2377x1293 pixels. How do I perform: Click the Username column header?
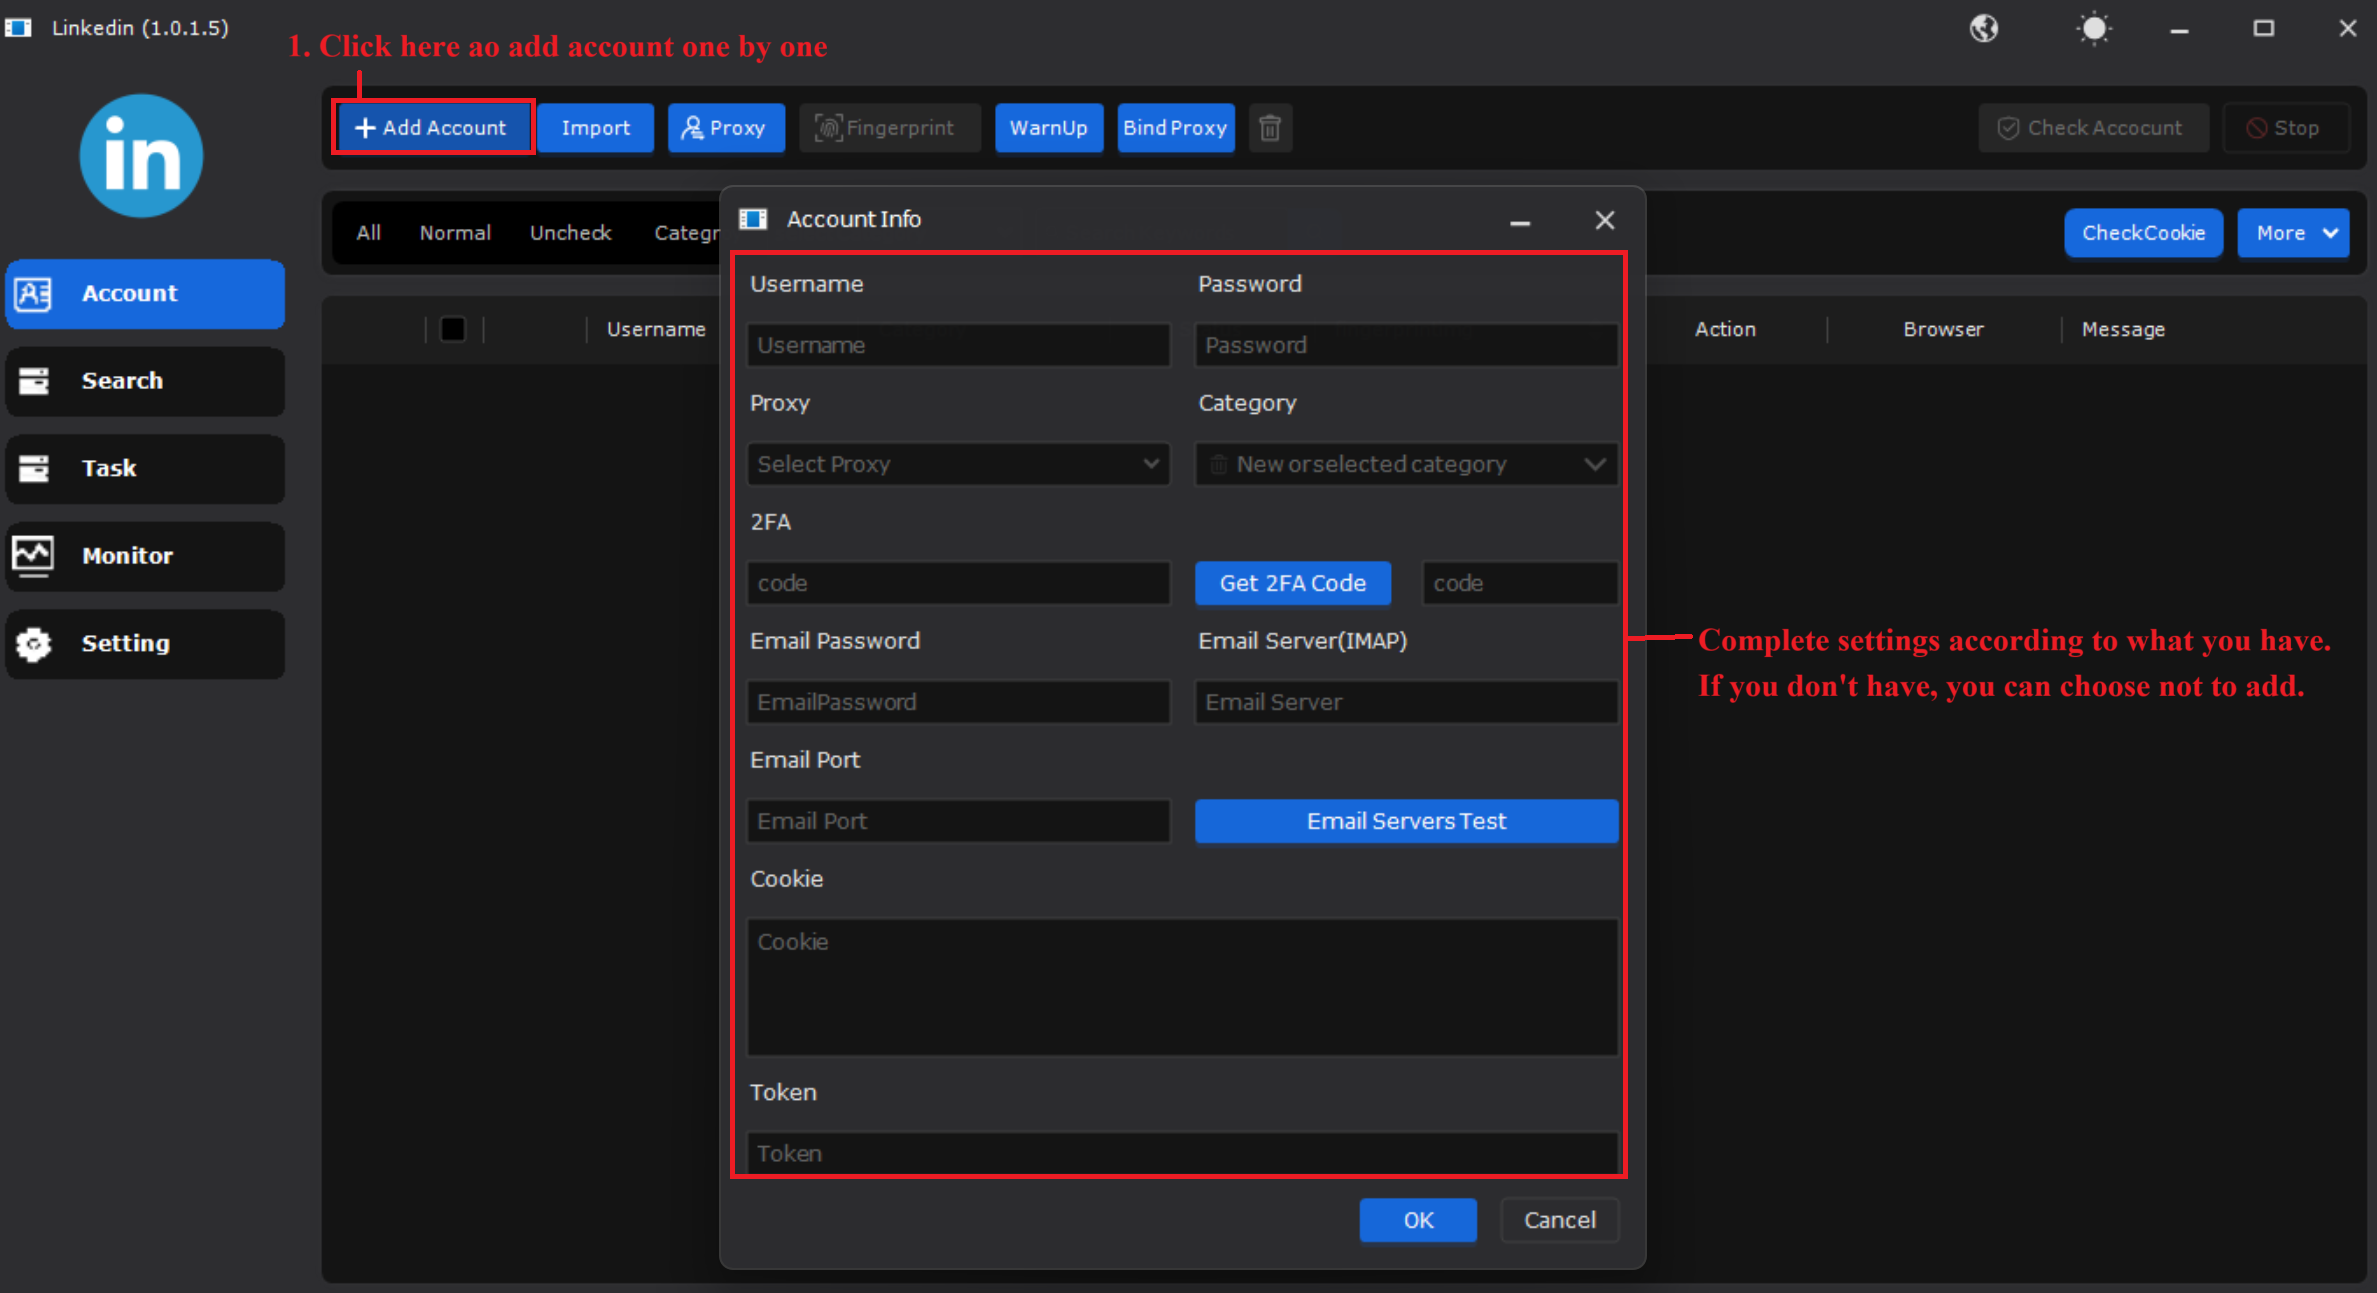pos(656,329)
